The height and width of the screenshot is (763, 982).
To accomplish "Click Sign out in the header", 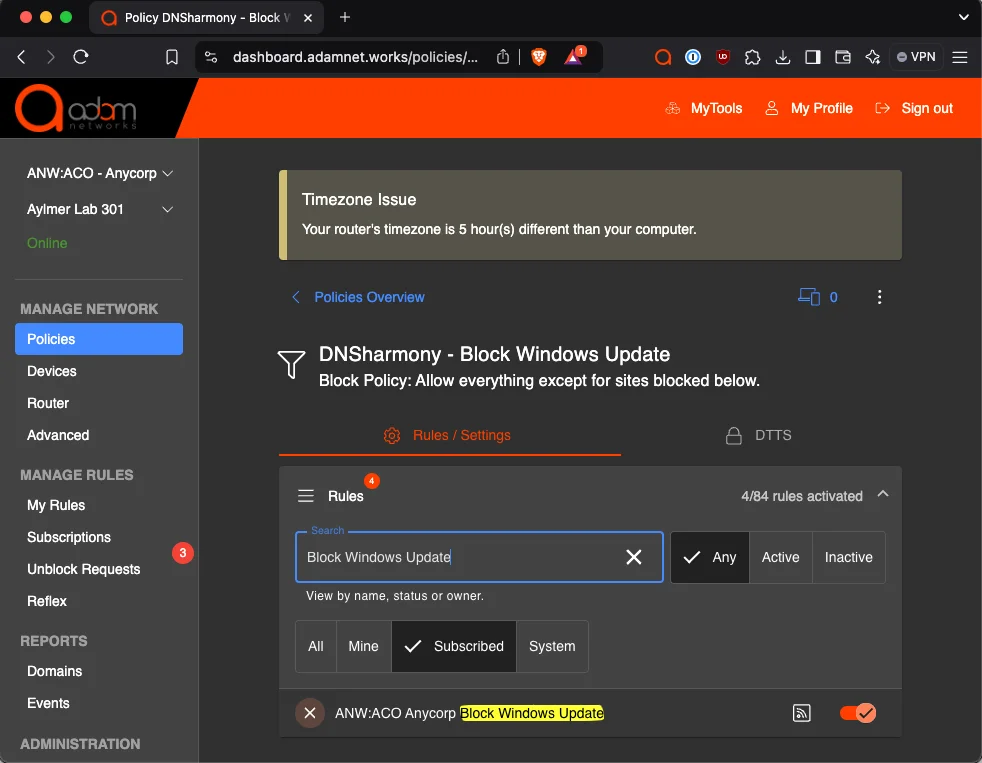I will pyautogui.click(x=914, y=108).
